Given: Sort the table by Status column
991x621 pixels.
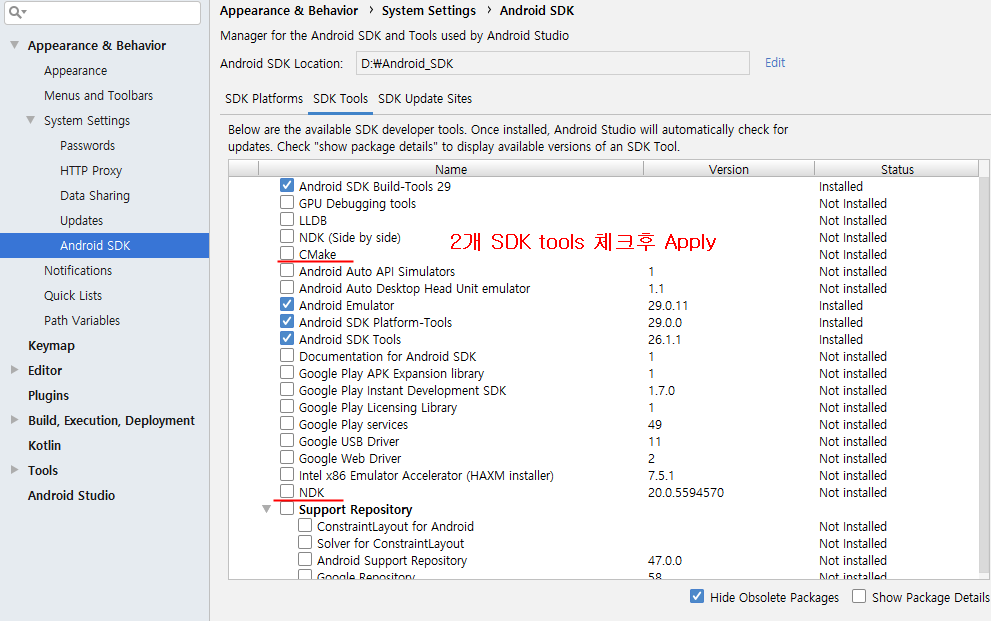Looking at the screenshot, I should [x=897, y=169].
